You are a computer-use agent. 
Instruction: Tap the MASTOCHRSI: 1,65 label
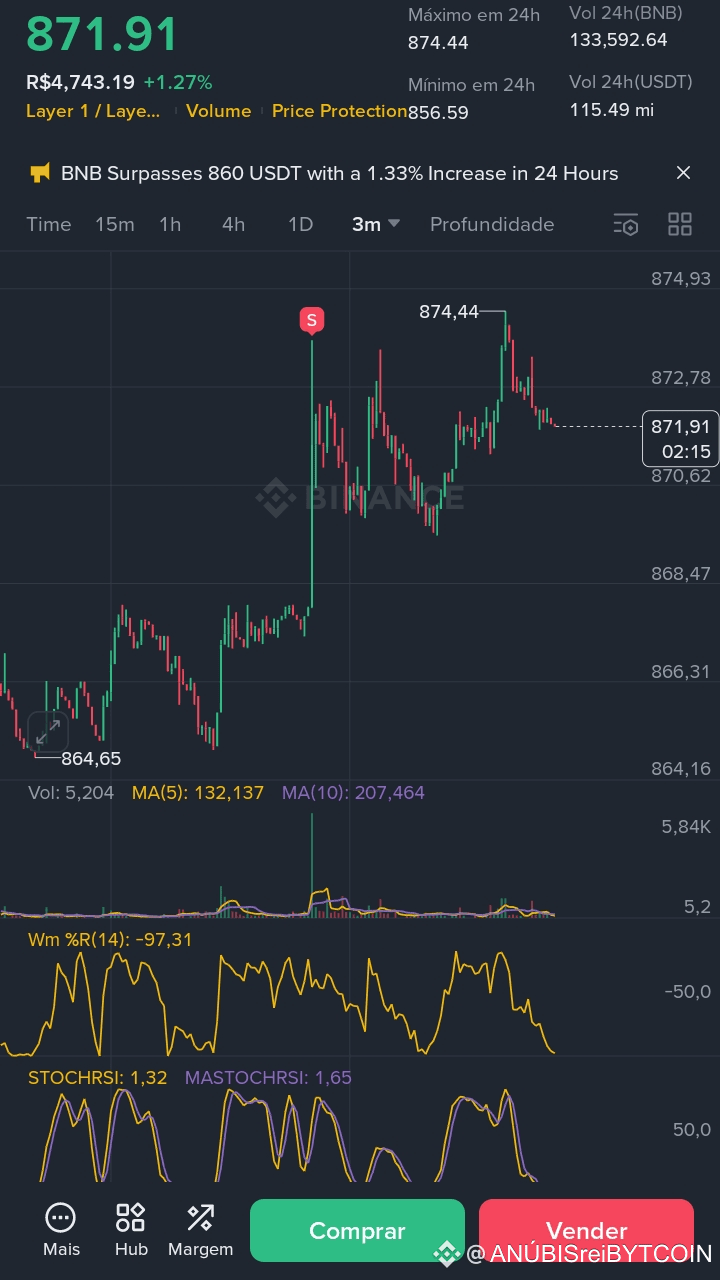click(268, 1078)
